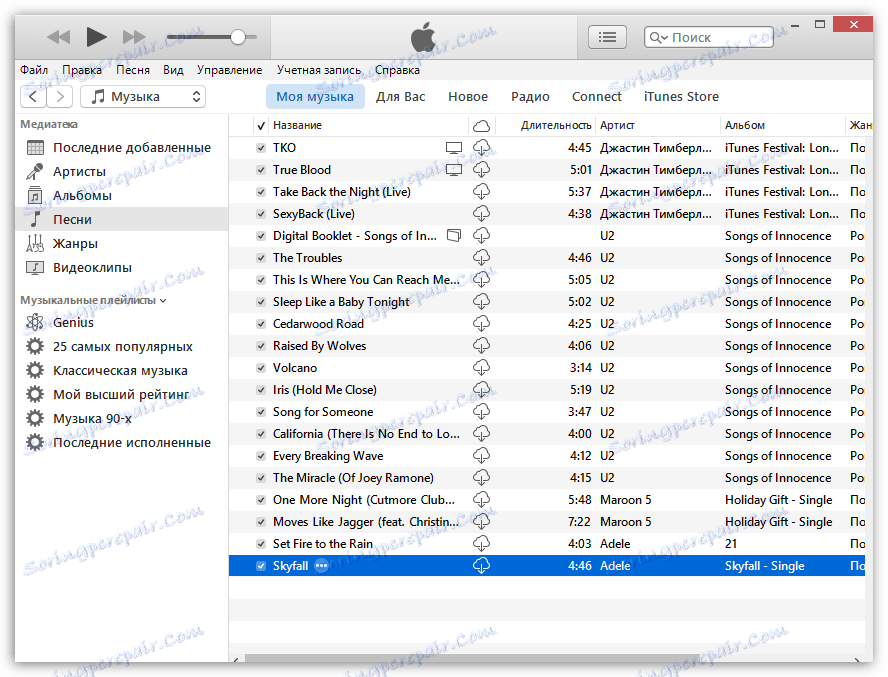Uncheck the Every Breaking Wave checkbox

pos(261,456)
